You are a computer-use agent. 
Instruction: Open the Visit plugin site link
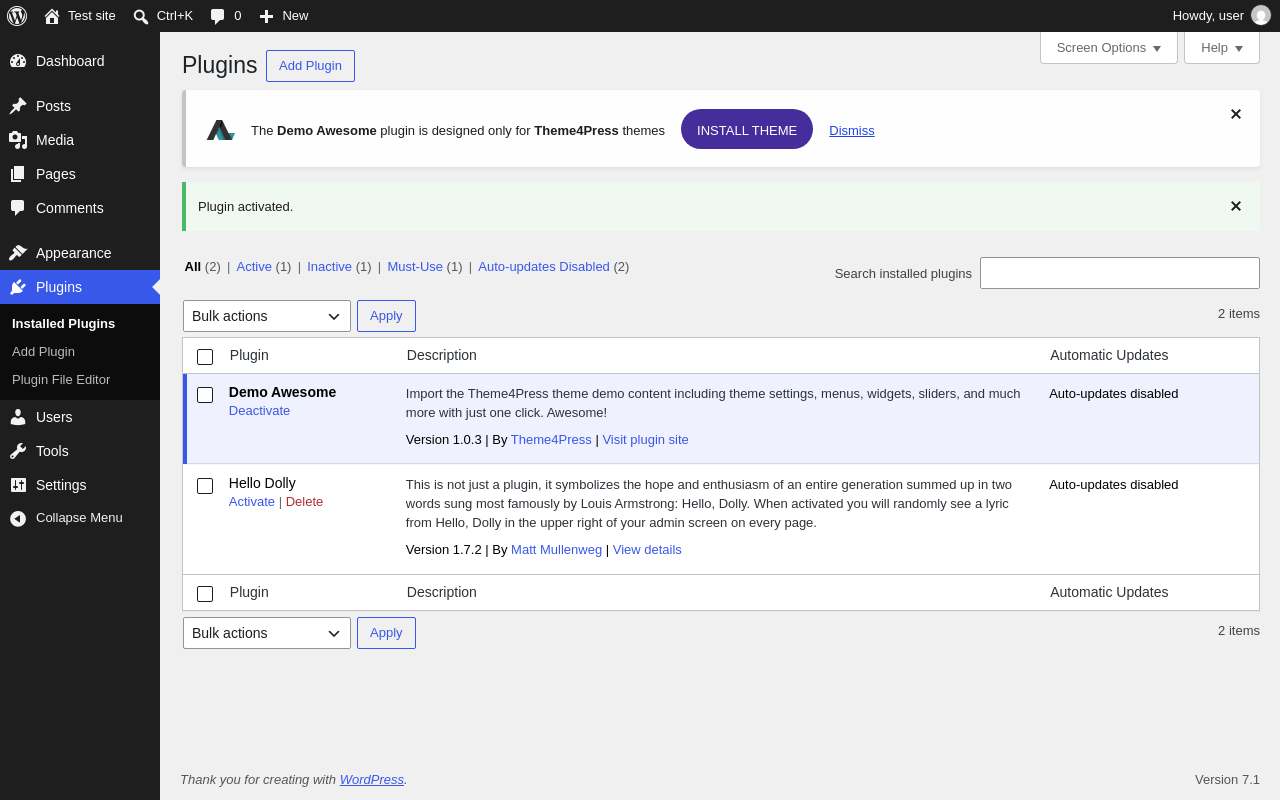[x=645, y=440]
